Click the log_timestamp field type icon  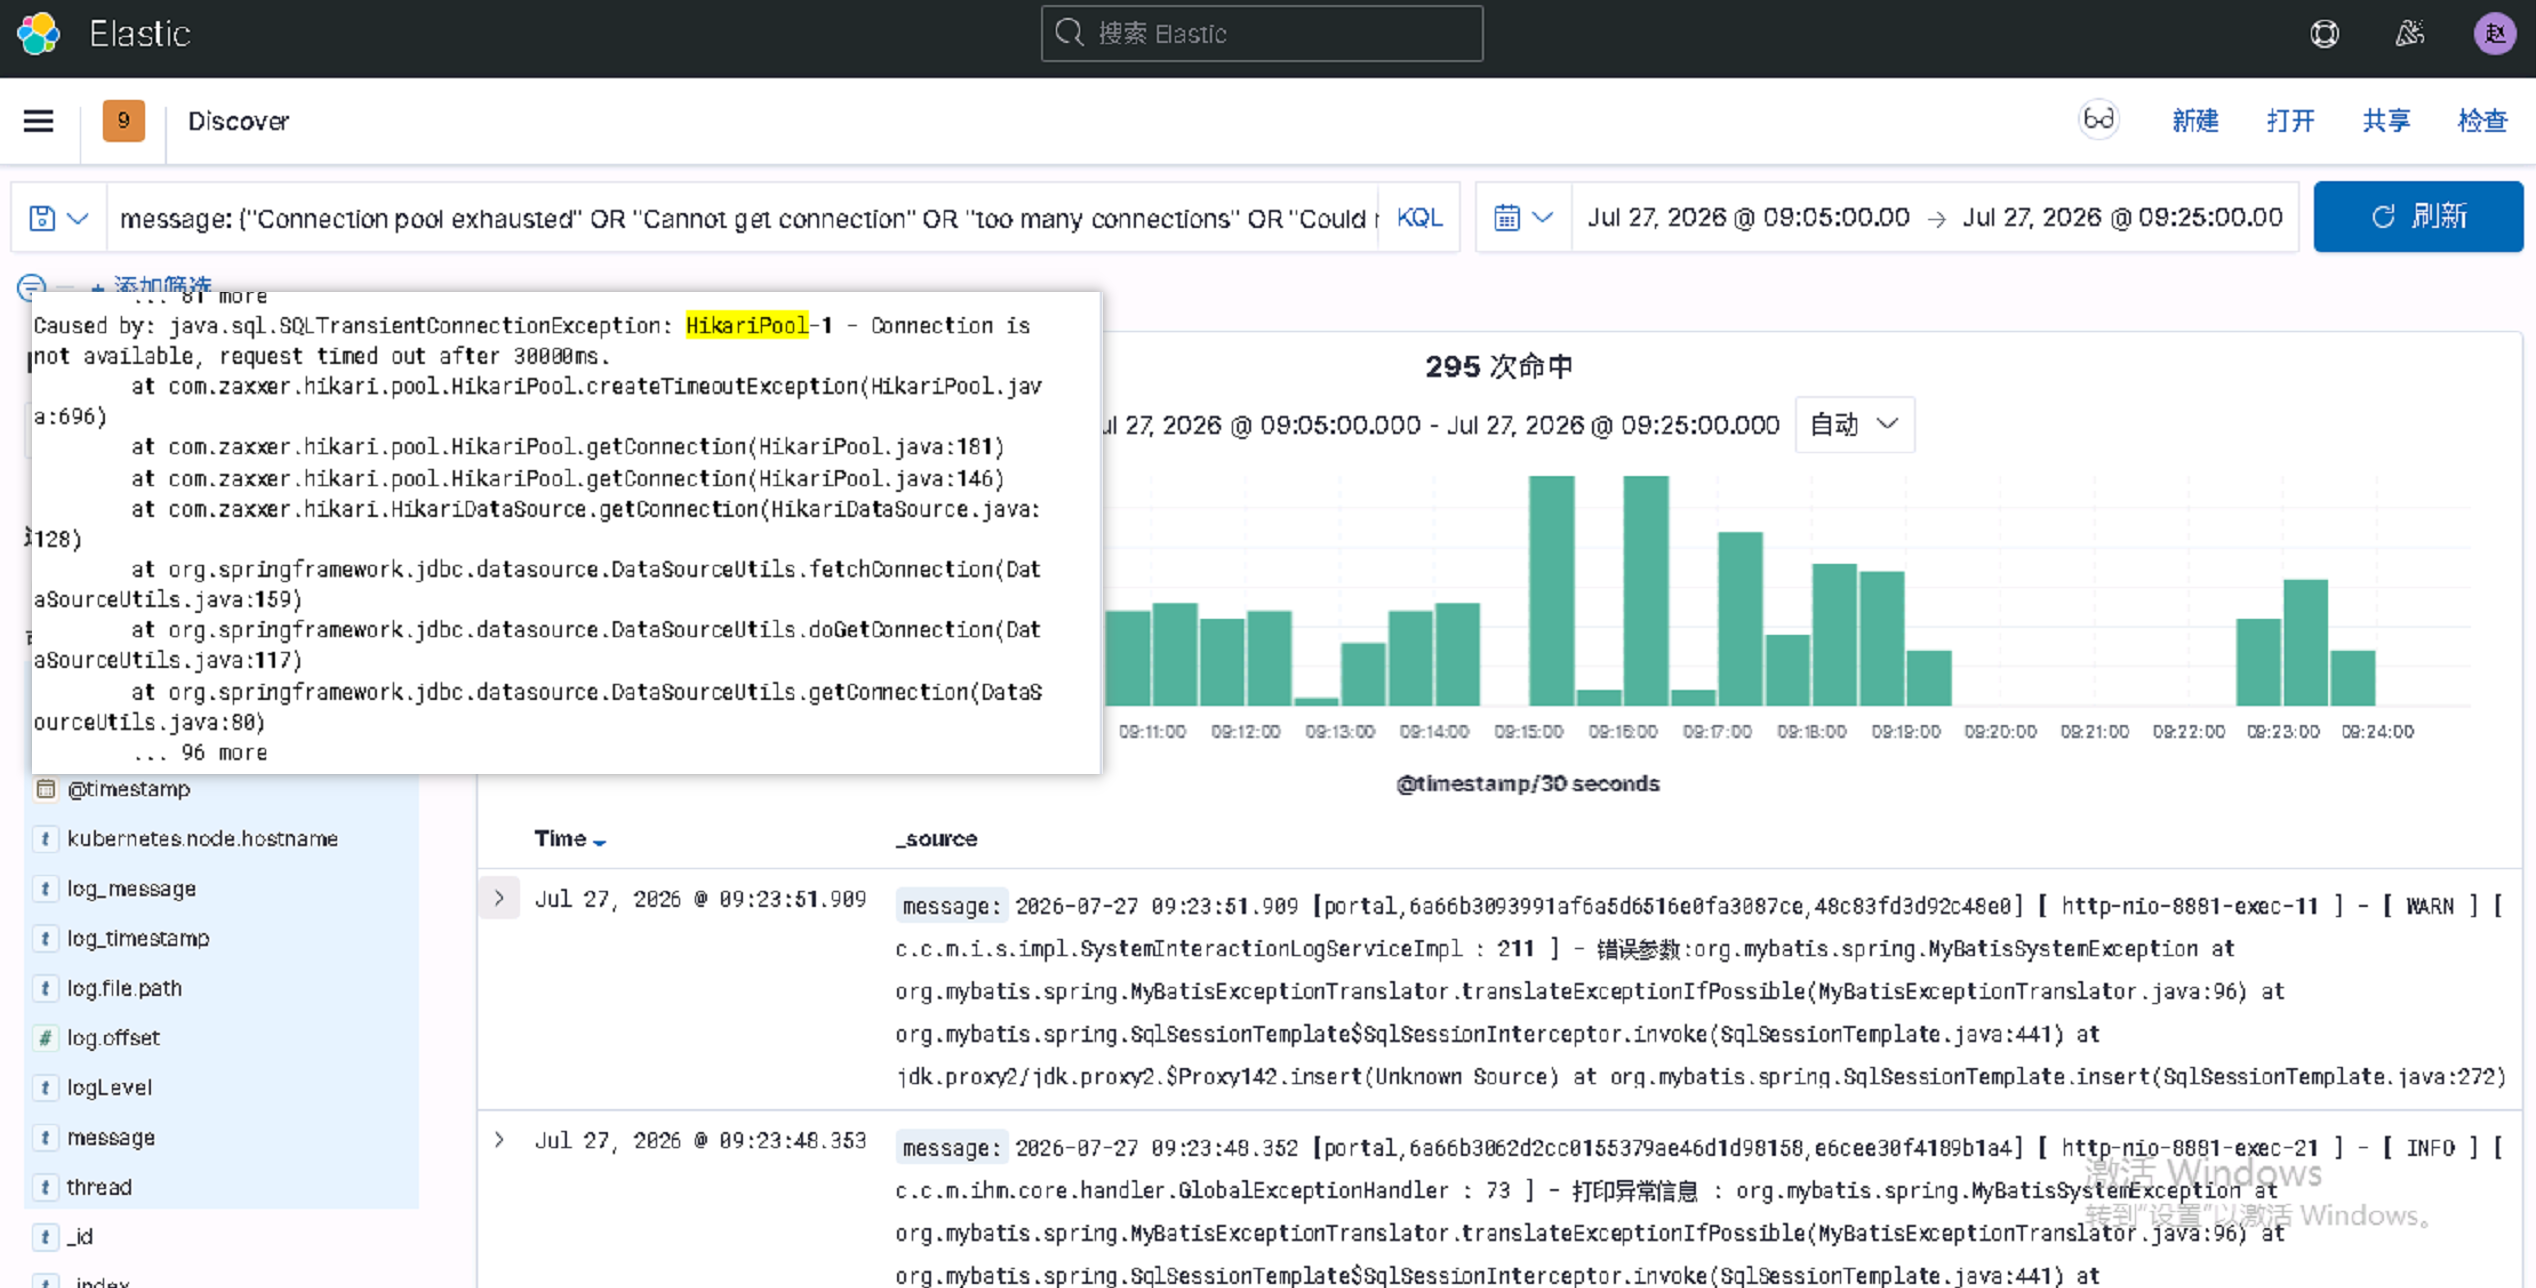45,938
